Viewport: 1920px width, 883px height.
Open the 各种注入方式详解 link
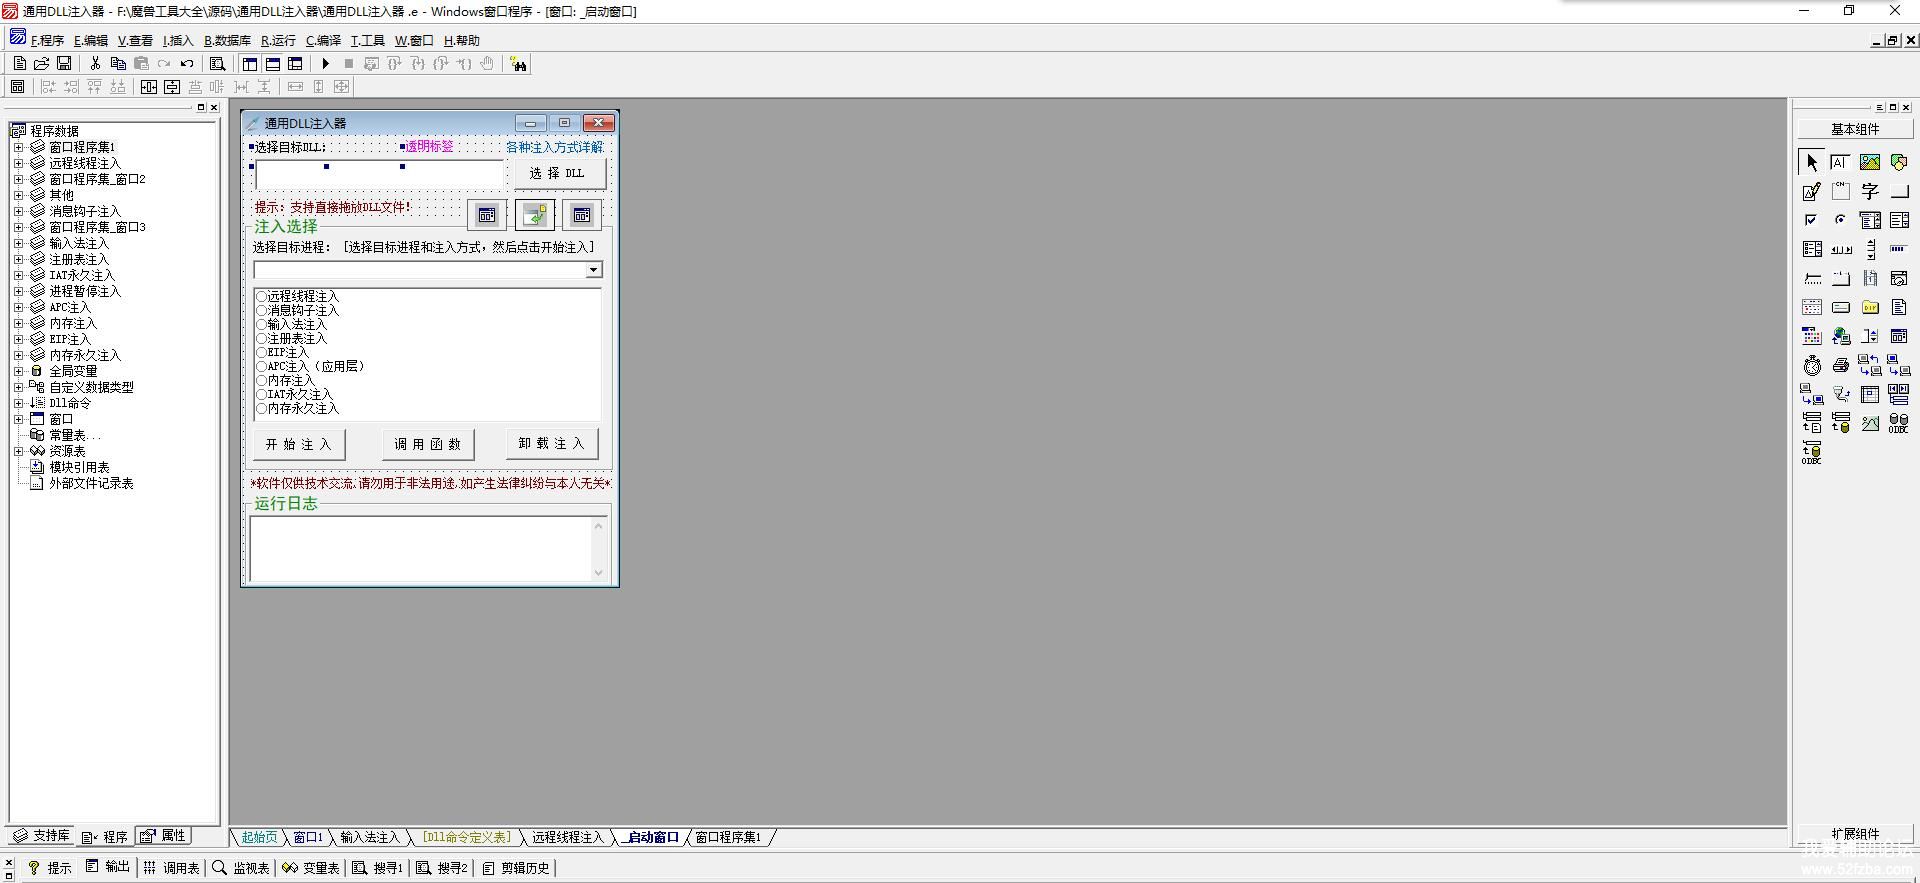[x=554, y=147]
